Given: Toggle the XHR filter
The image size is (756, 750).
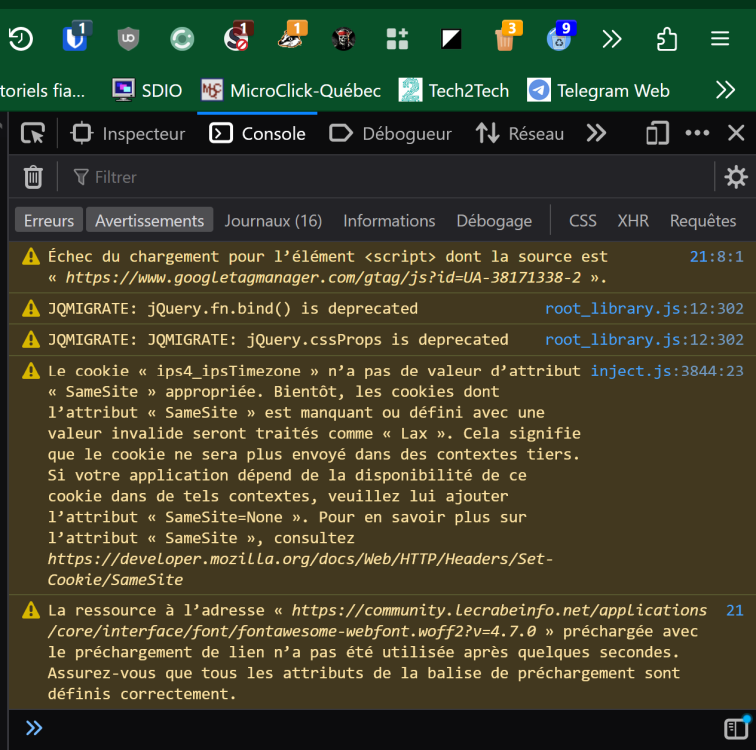Looking at the screenshot, I should click(633, 221).
